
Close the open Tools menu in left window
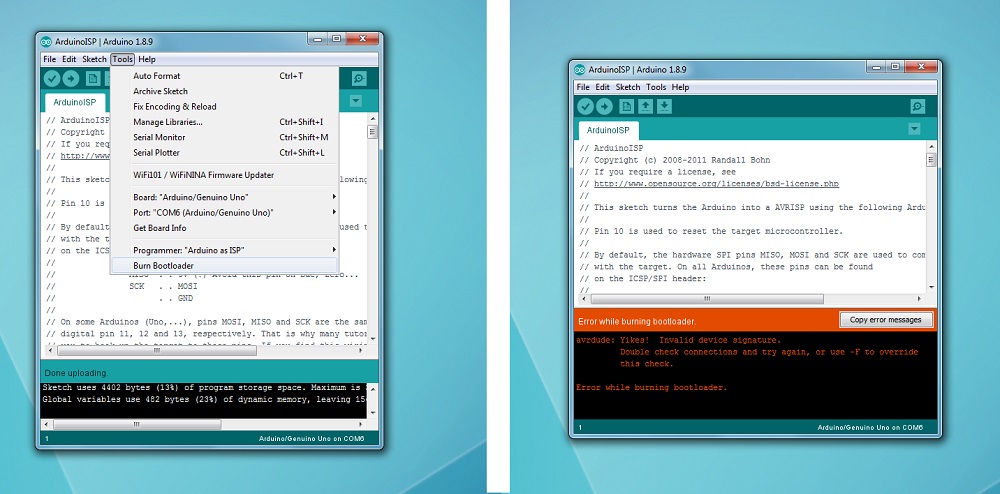tap(122, 59)
